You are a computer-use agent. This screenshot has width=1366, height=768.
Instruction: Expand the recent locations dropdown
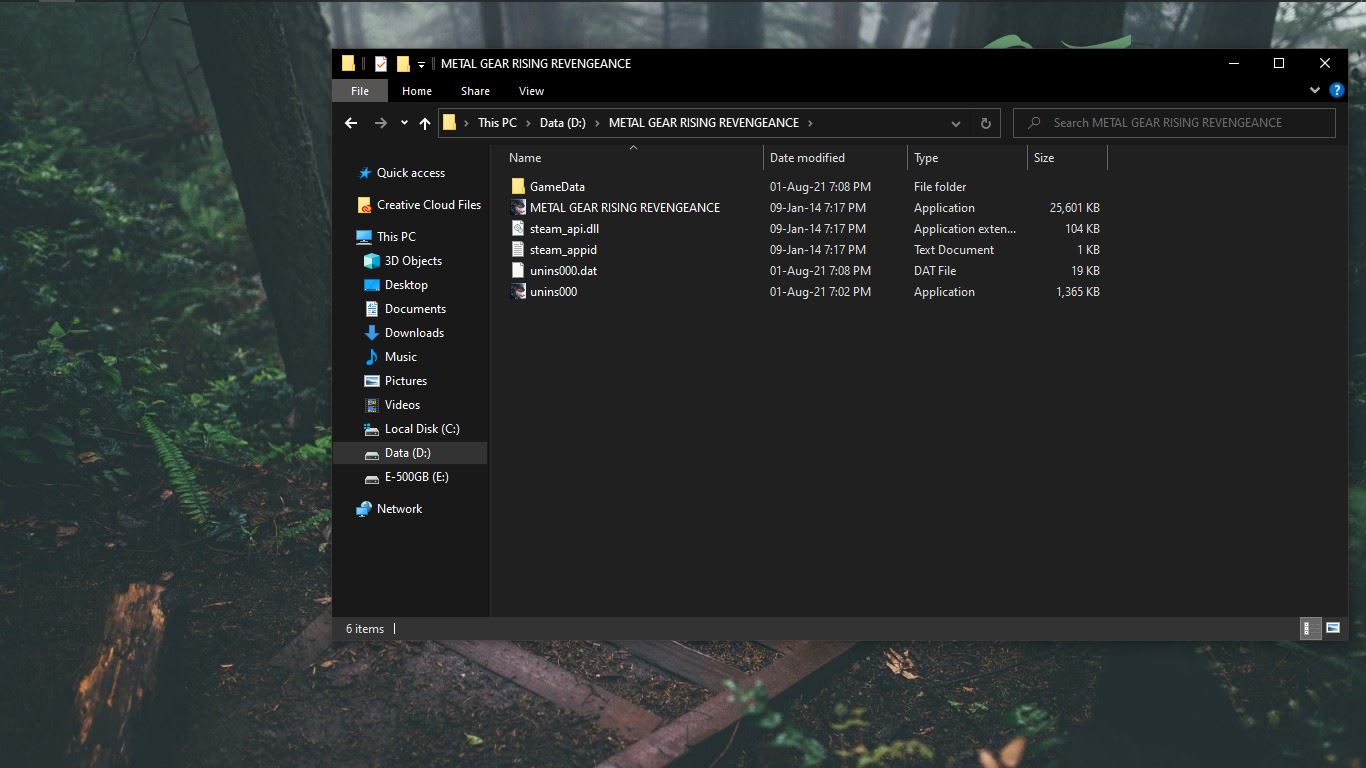(404, 123)
